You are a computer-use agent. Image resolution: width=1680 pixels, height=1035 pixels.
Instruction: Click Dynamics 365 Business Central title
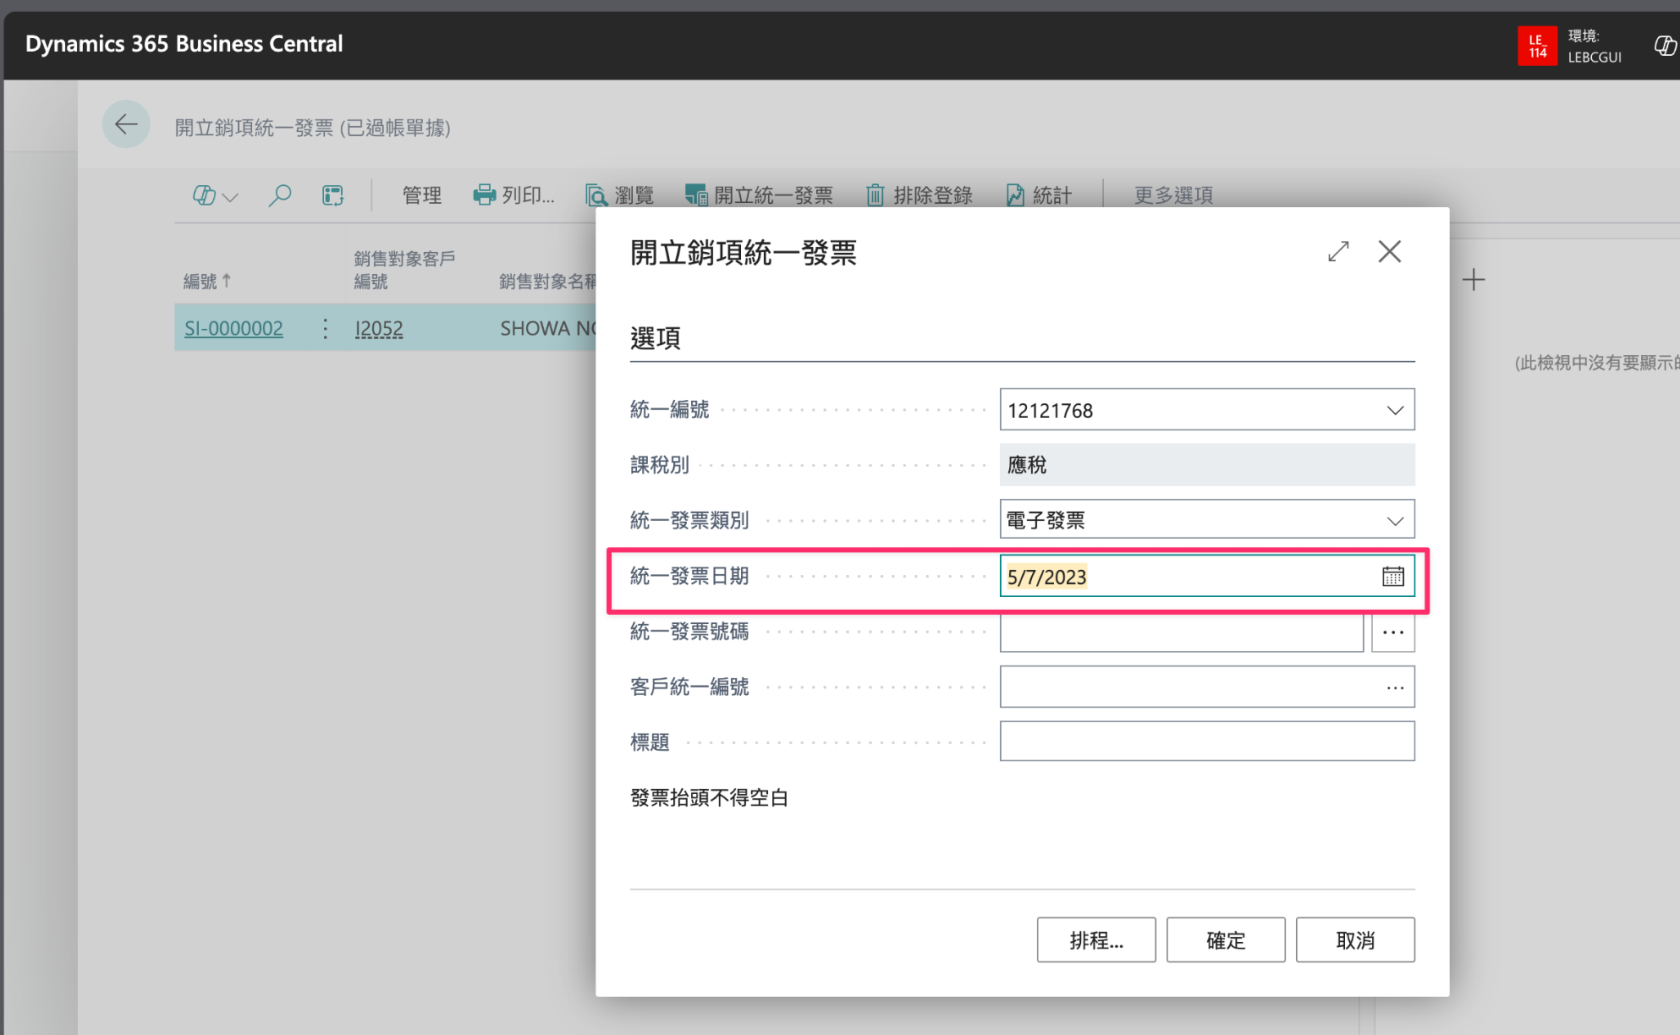click(x=184, y=44)
